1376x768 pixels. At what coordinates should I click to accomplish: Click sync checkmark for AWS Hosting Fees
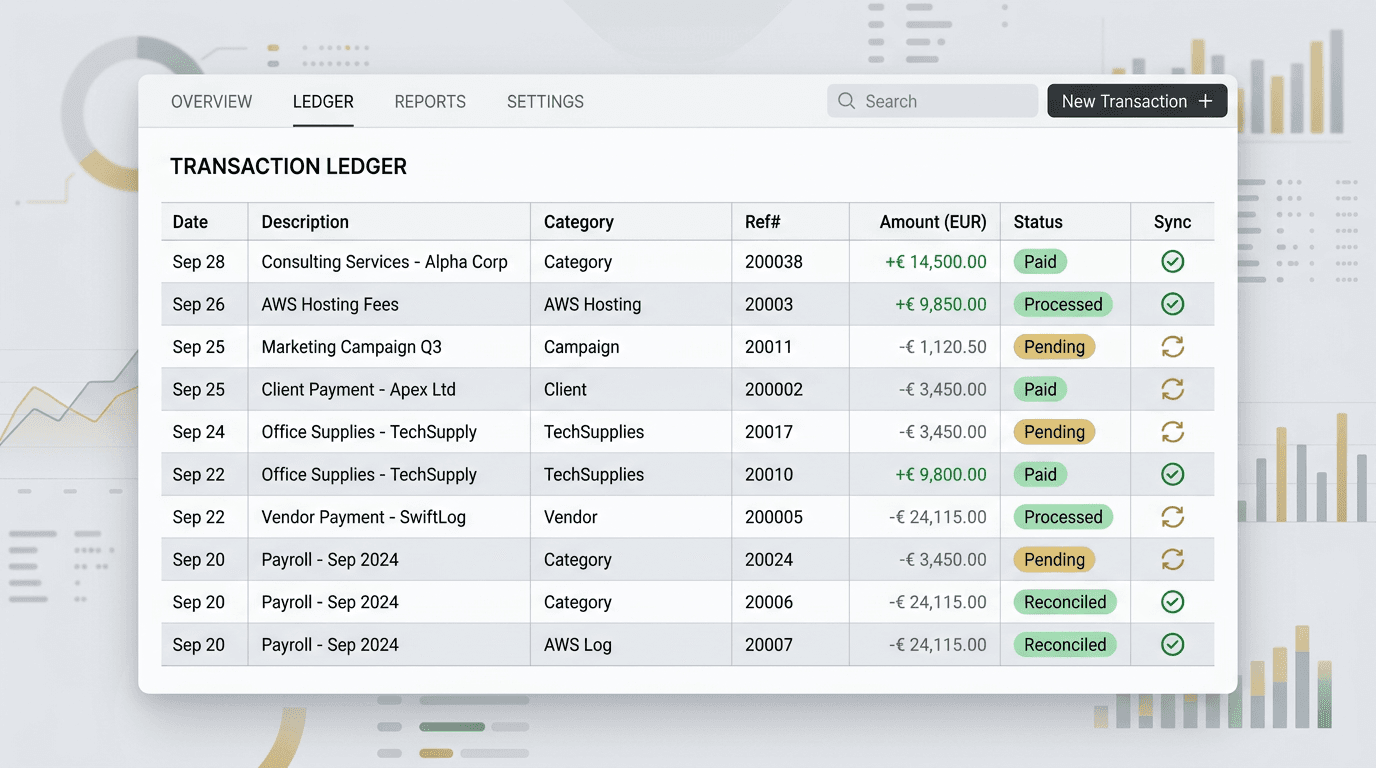1171,304
